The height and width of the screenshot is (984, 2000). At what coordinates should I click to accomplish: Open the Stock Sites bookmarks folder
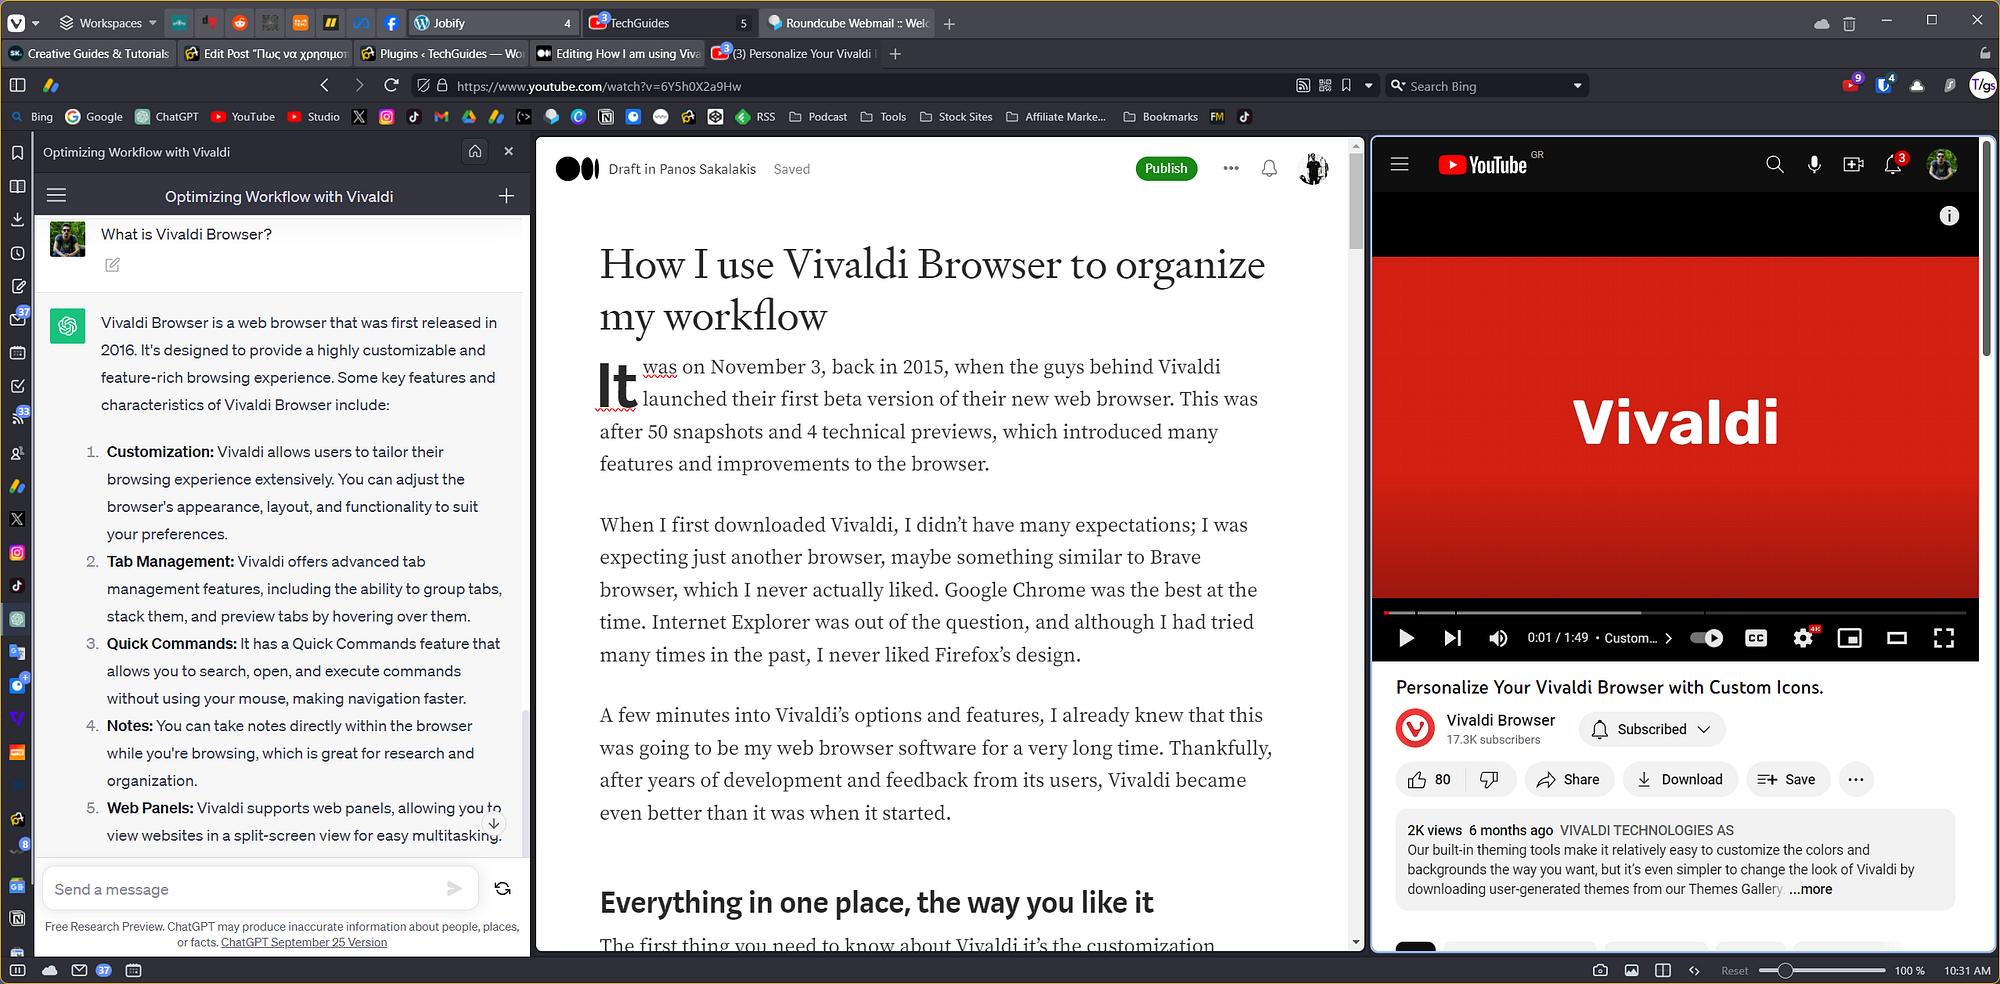coord(956,117)
